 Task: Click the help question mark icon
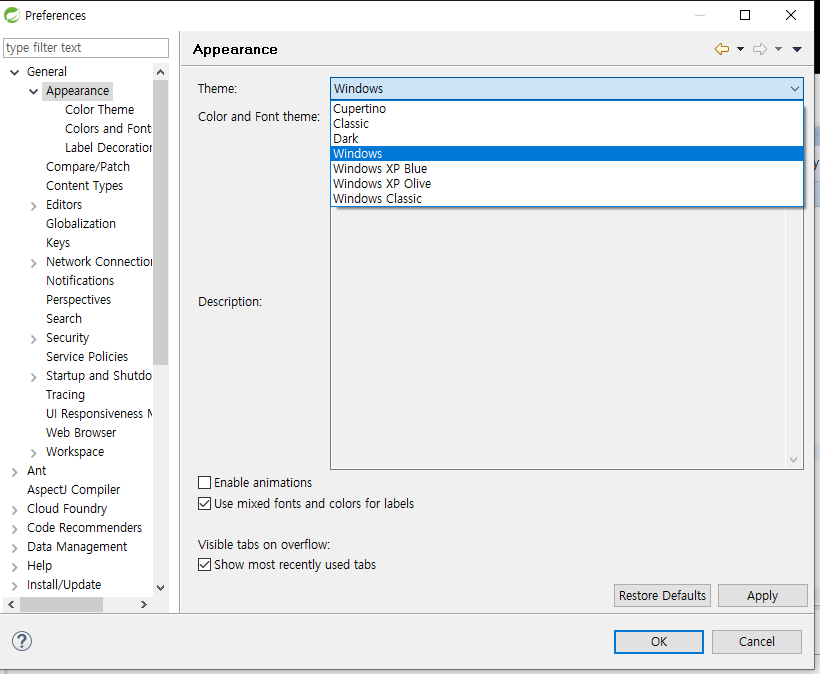coord(22,641)
